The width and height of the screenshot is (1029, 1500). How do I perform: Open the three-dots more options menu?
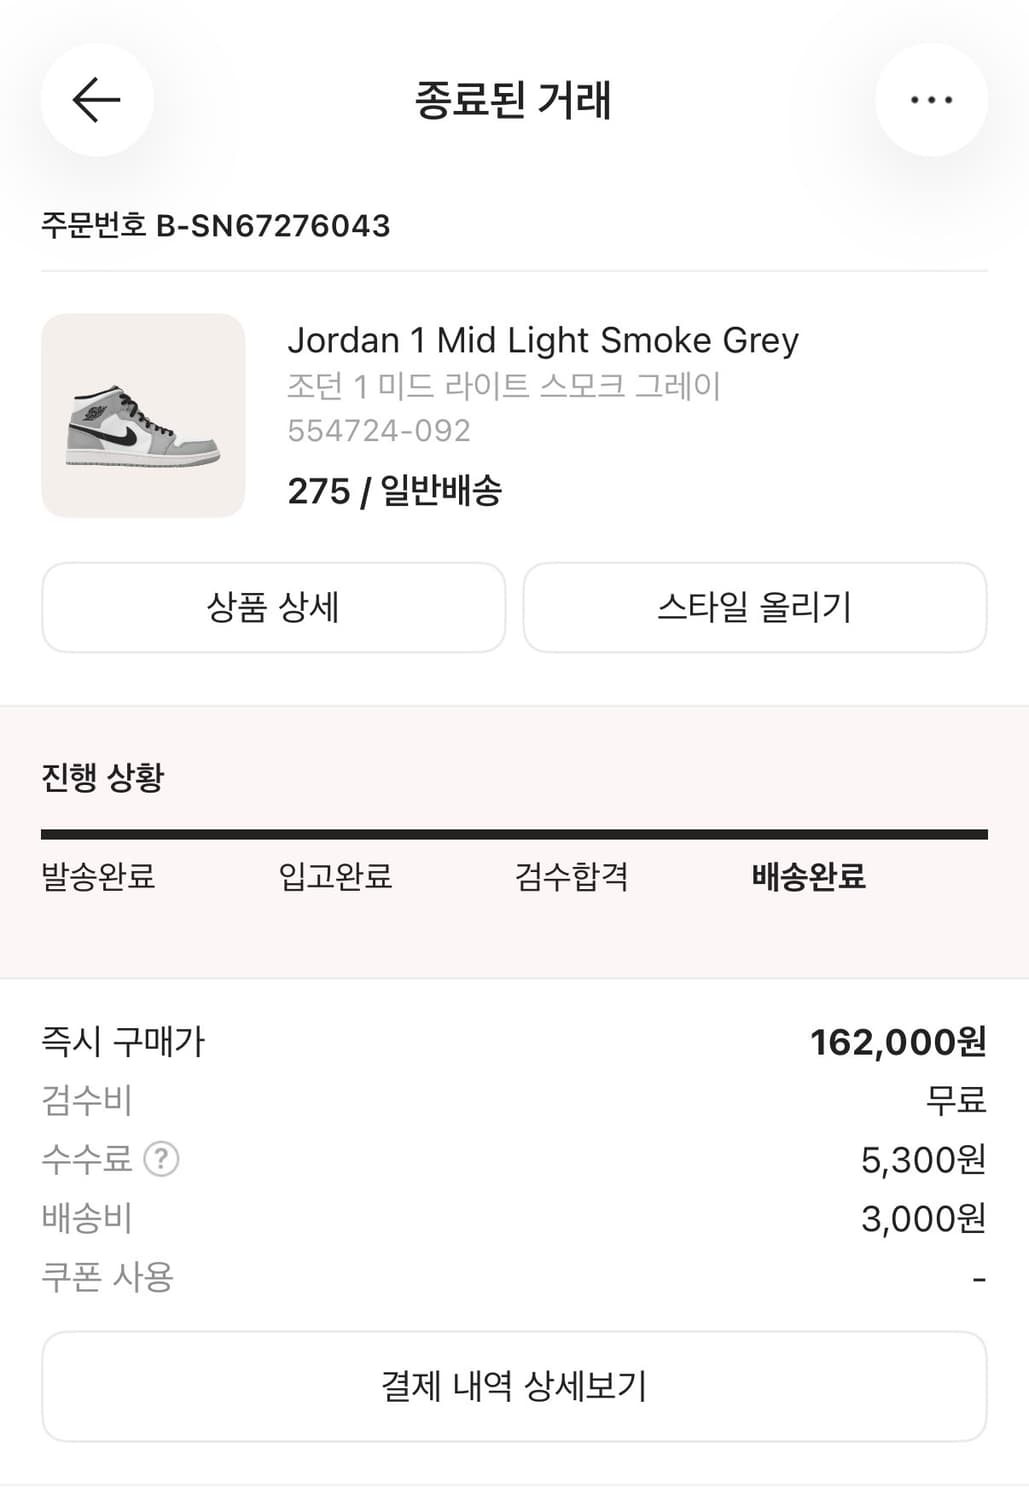click(931, 100)
